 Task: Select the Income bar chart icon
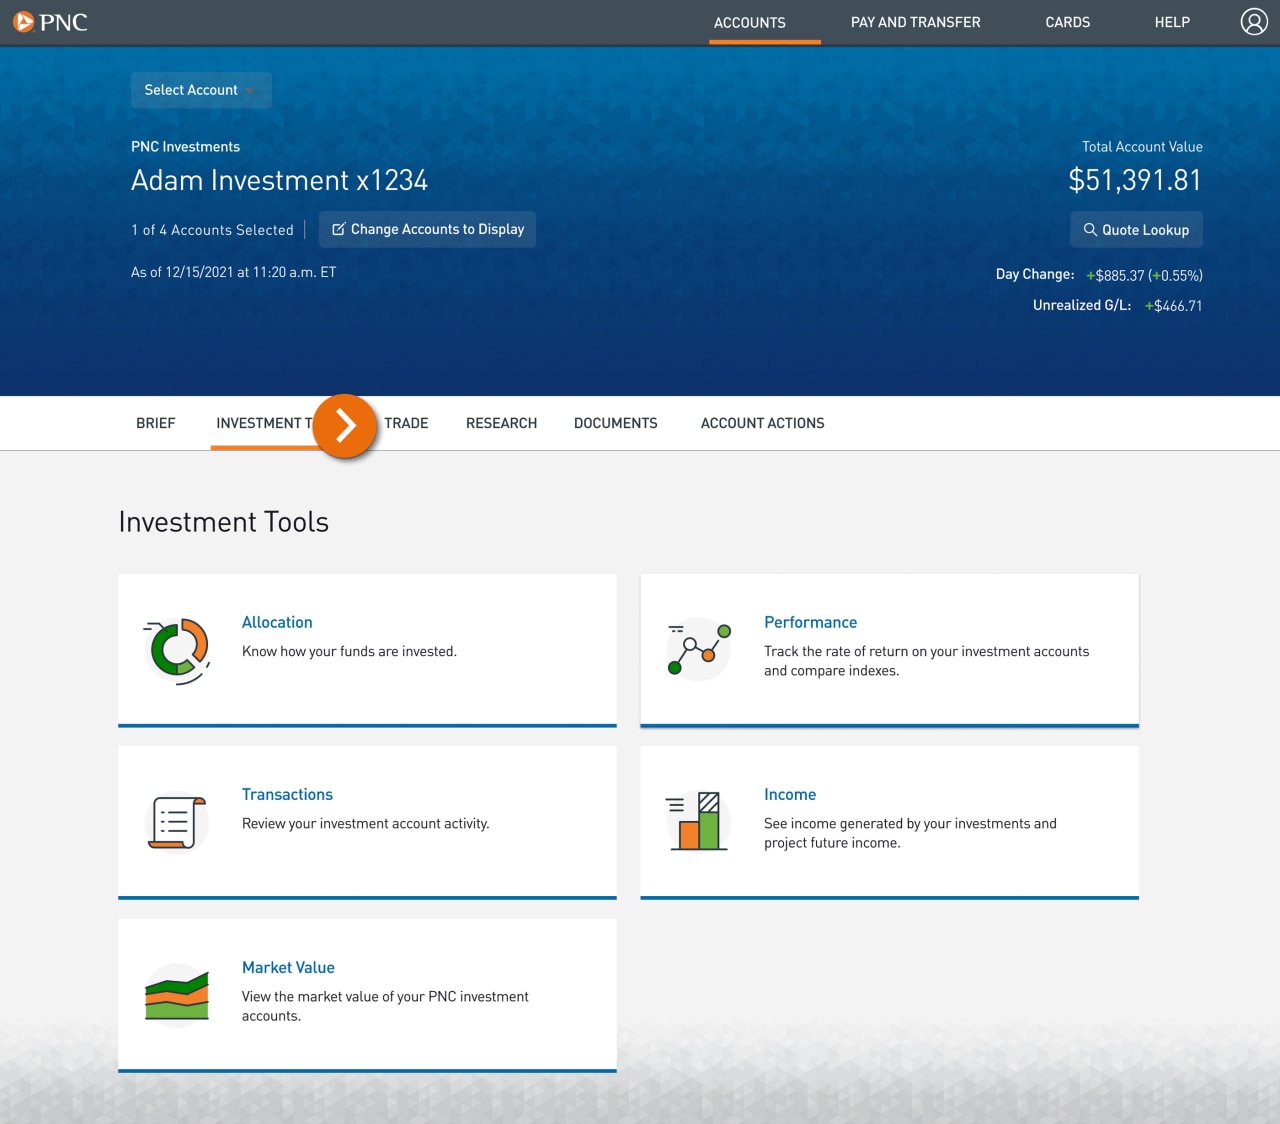point(697,821)
